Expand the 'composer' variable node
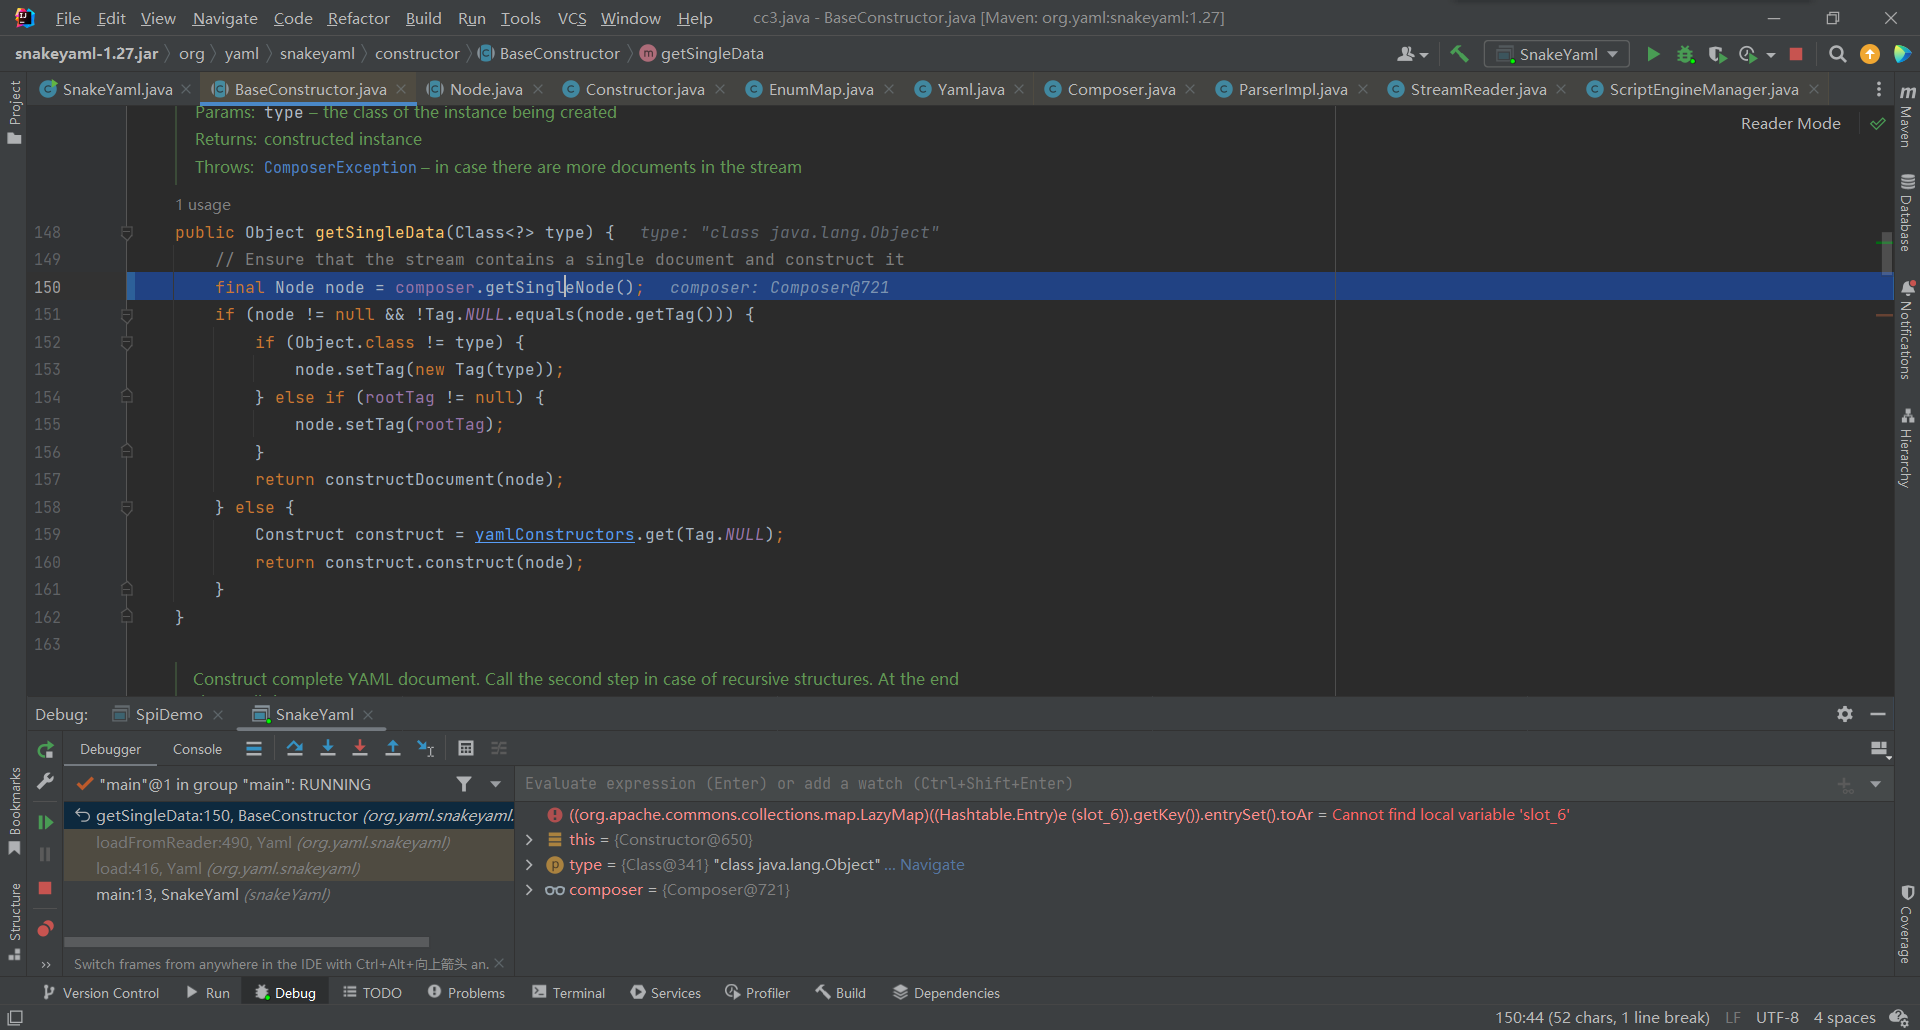The height and width of the screenshot is (1030, 1920). click(x=529, y=890)
